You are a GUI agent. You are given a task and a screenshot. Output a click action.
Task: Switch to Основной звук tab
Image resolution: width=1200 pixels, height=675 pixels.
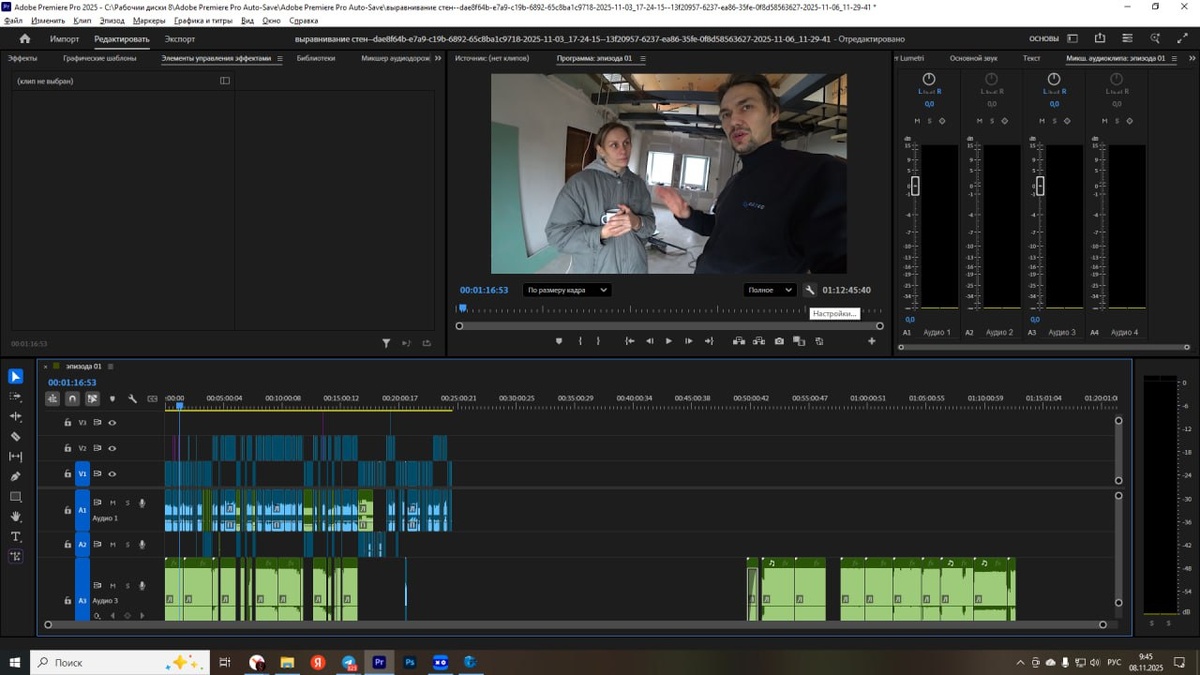973,58
